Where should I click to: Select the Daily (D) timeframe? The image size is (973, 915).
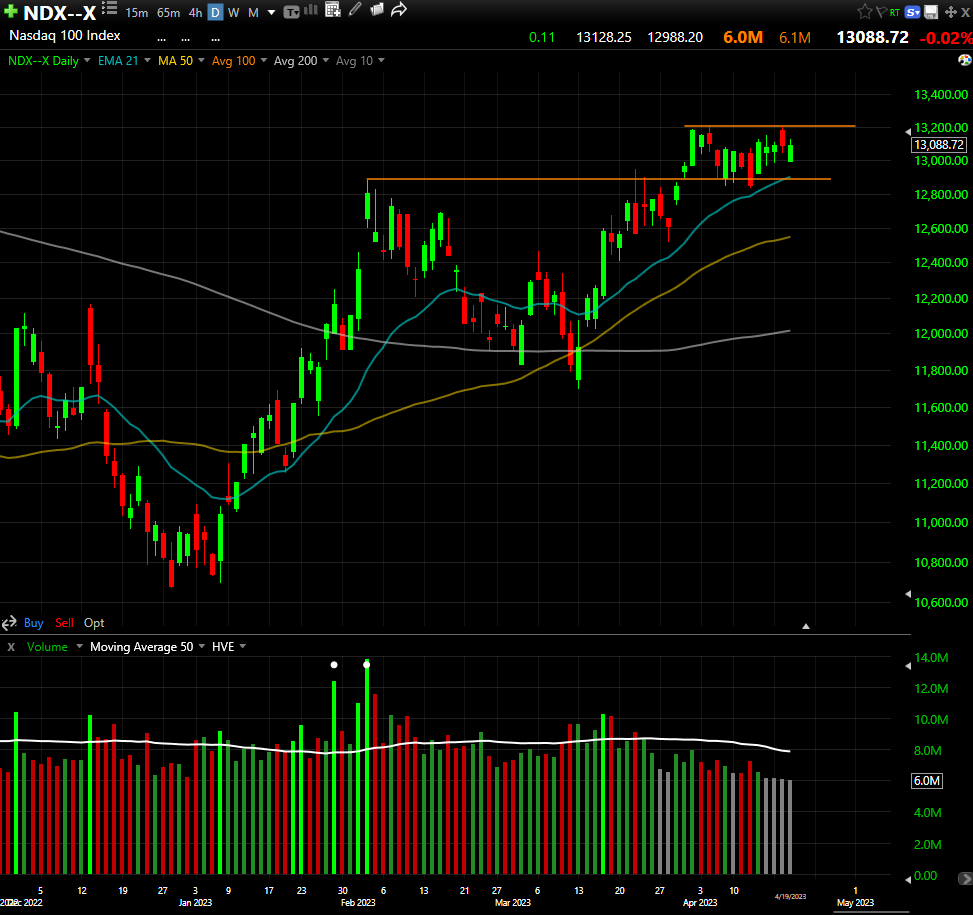215,12
